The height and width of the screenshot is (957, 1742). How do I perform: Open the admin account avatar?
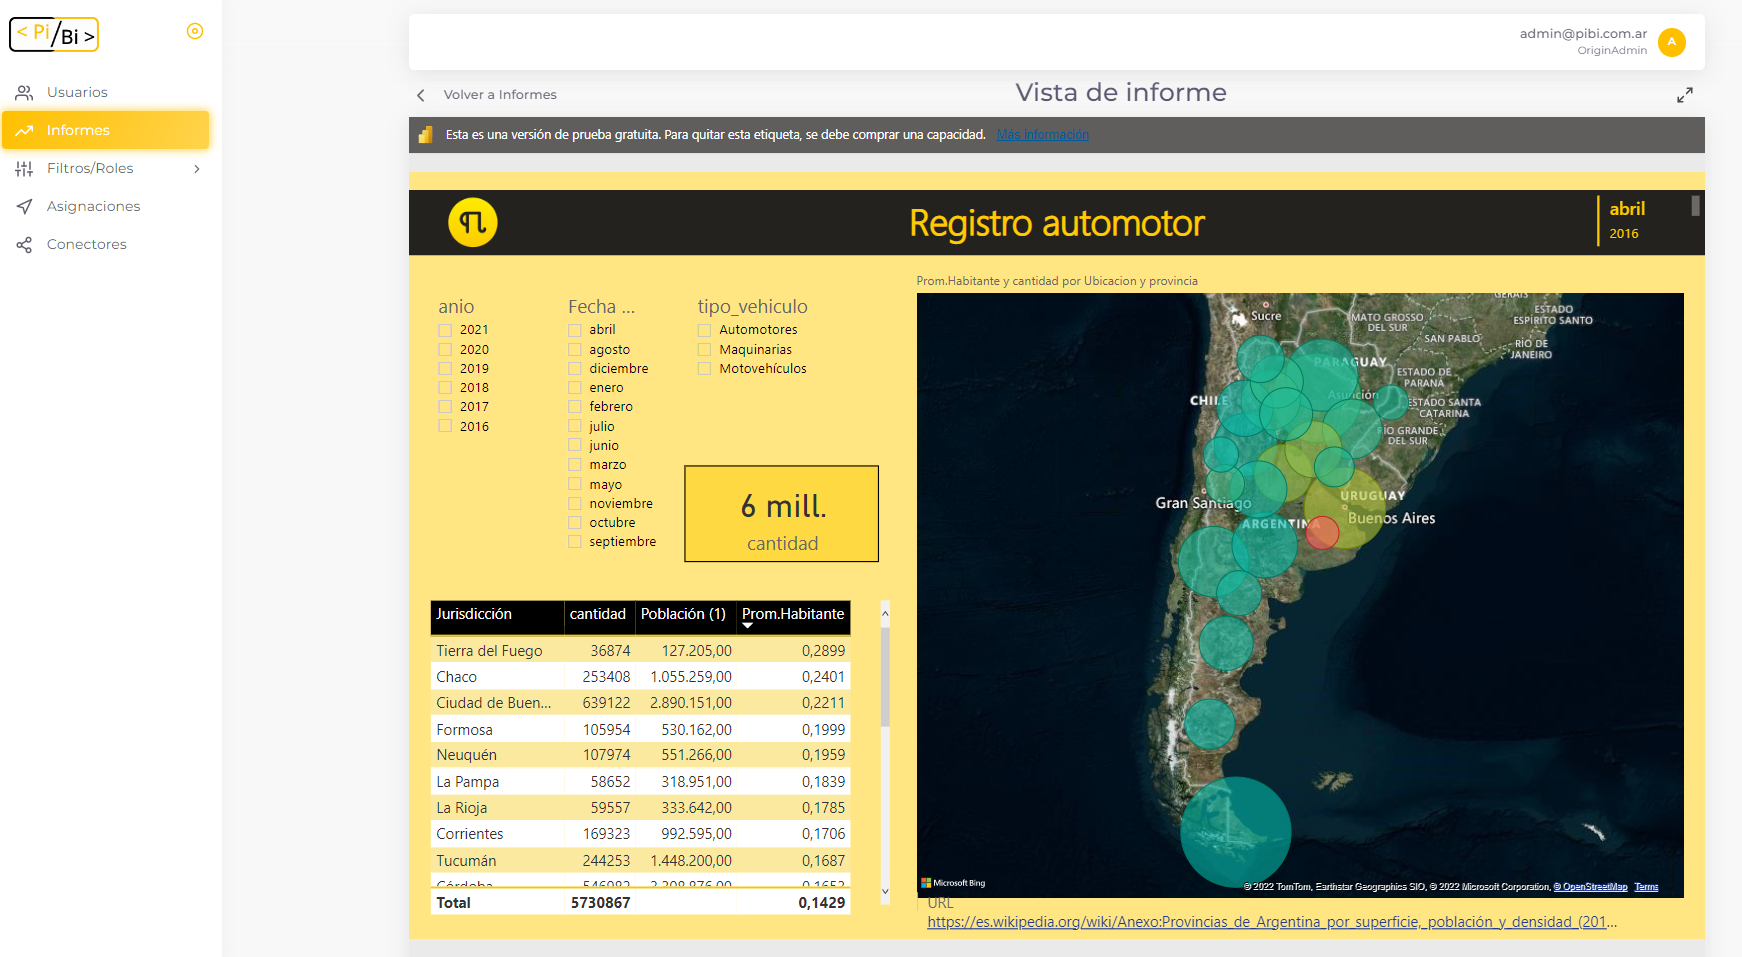[x=1671, y=43]
